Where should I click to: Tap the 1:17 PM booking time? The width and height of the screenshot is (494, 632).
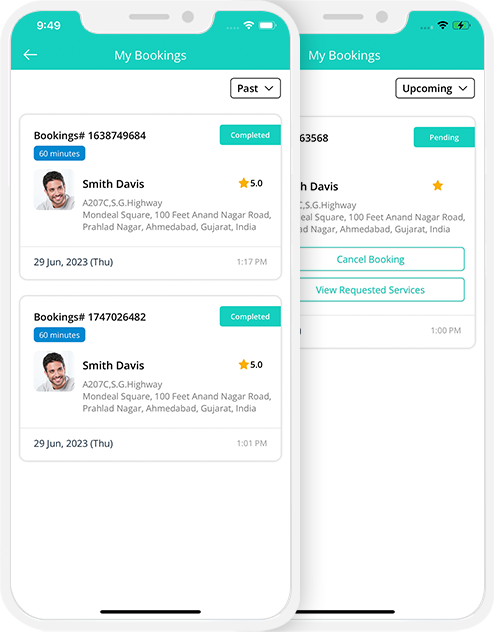coord(252,262)
